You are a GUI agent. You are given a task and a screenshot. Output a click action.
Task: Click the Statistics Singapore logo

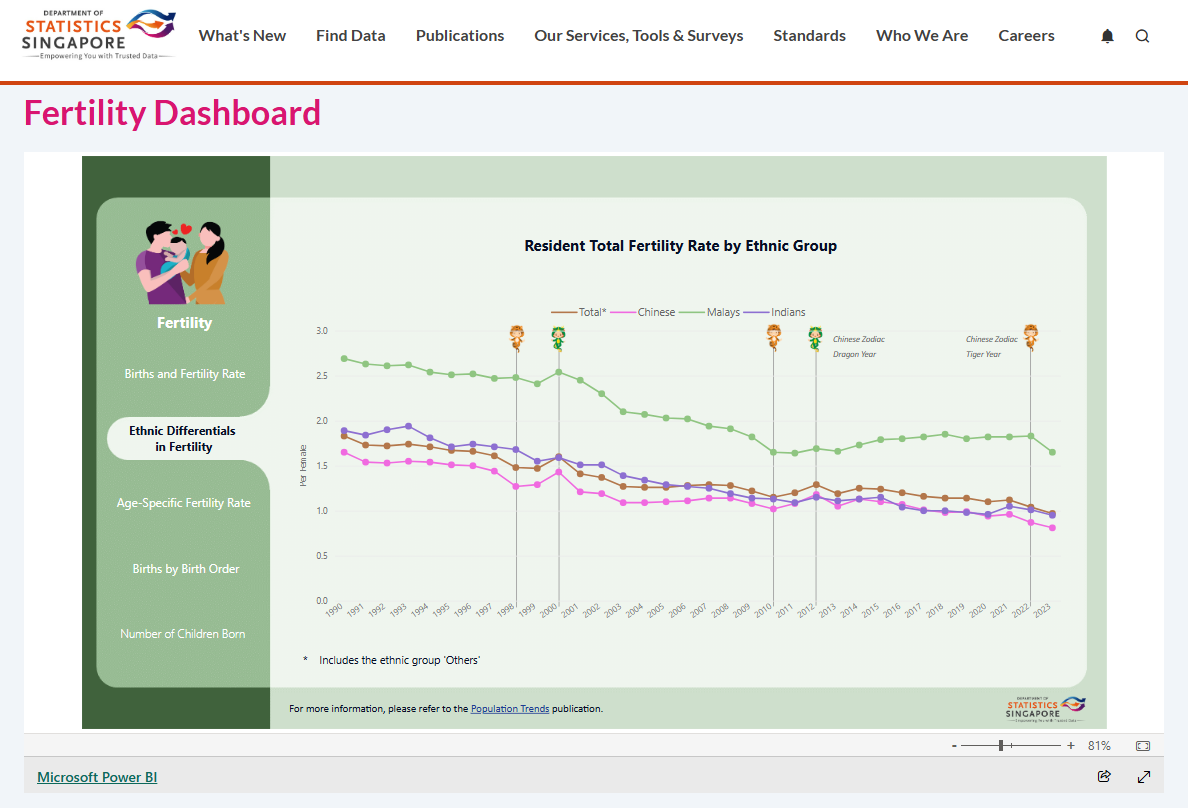(97, 34)
